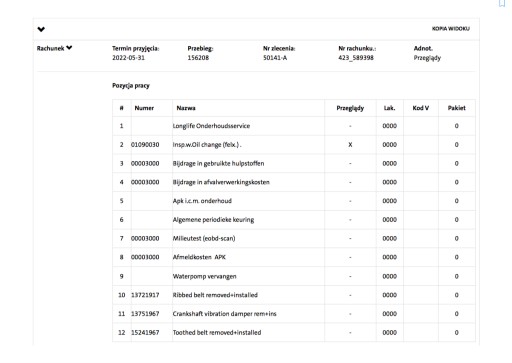Click part number 13751967
Viewport: 512px width, 363px height.
click(x=145, y=314)
